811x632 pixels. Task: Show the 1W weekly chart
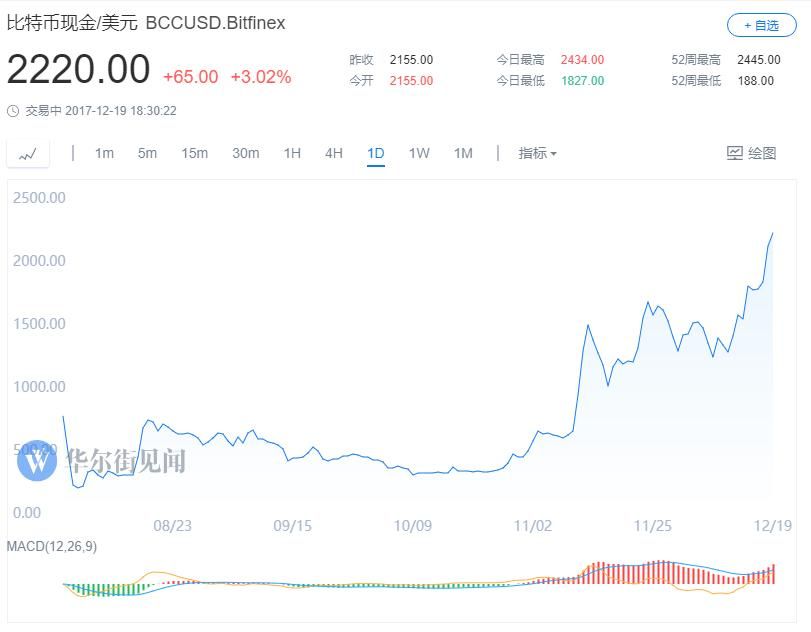(x=419, y=153)
